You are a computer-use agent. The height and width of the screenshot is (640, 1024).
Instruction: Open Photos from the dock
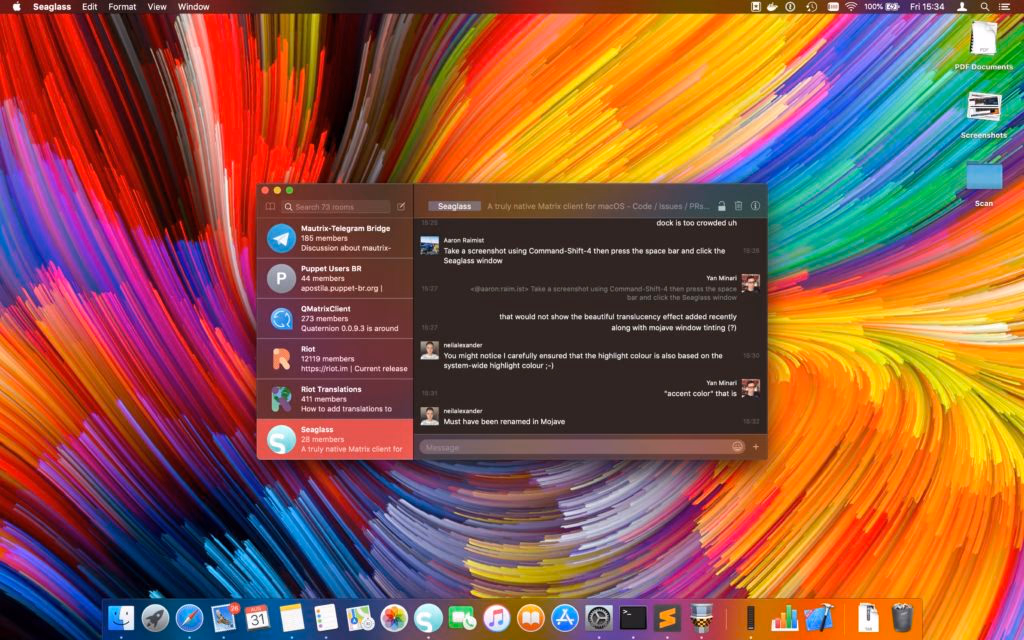pyautogui.click(x=394, y=617)
